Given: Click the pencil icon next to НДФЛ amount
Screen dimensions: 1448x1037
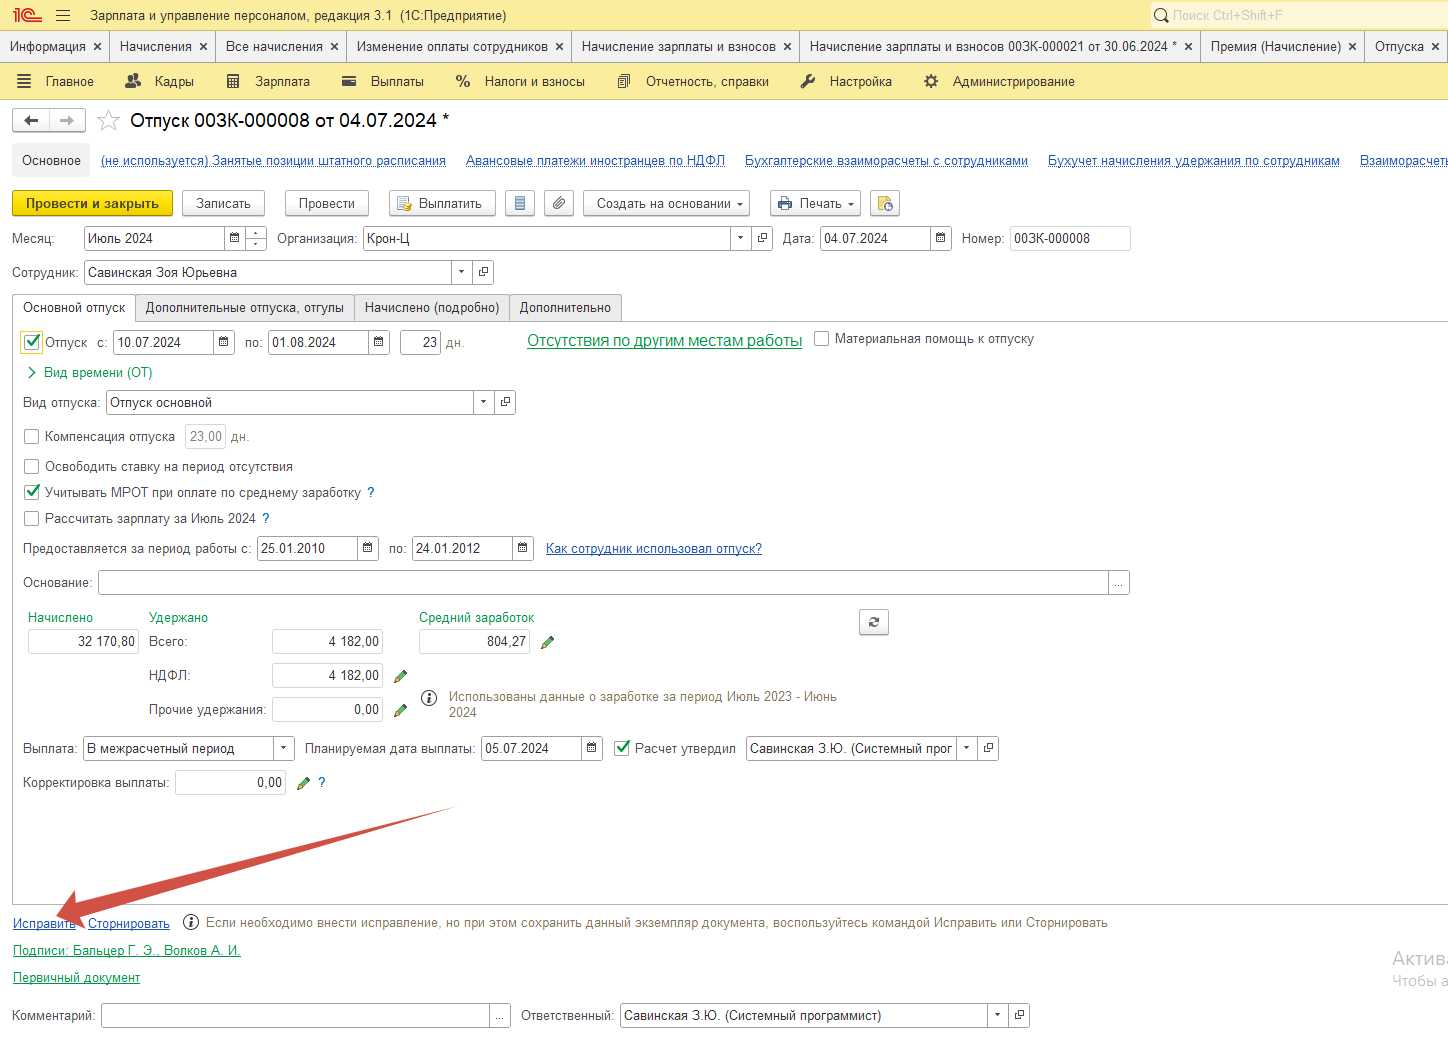Looking at the screenshot, I should [x=401, y=676].
